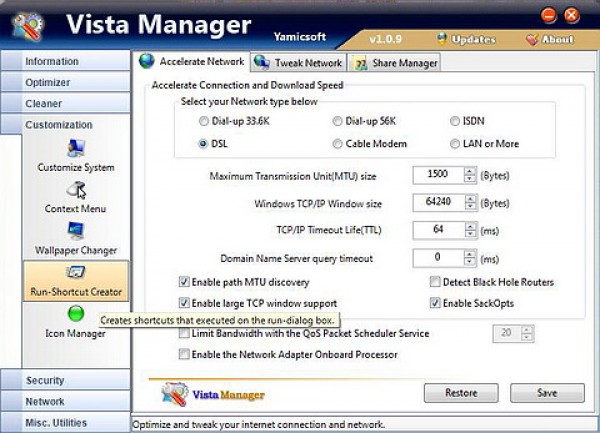This screenshot has height=433, width=600.
Task: Launch Wallpaper Changer icon
Action: [x=75, y=231]
